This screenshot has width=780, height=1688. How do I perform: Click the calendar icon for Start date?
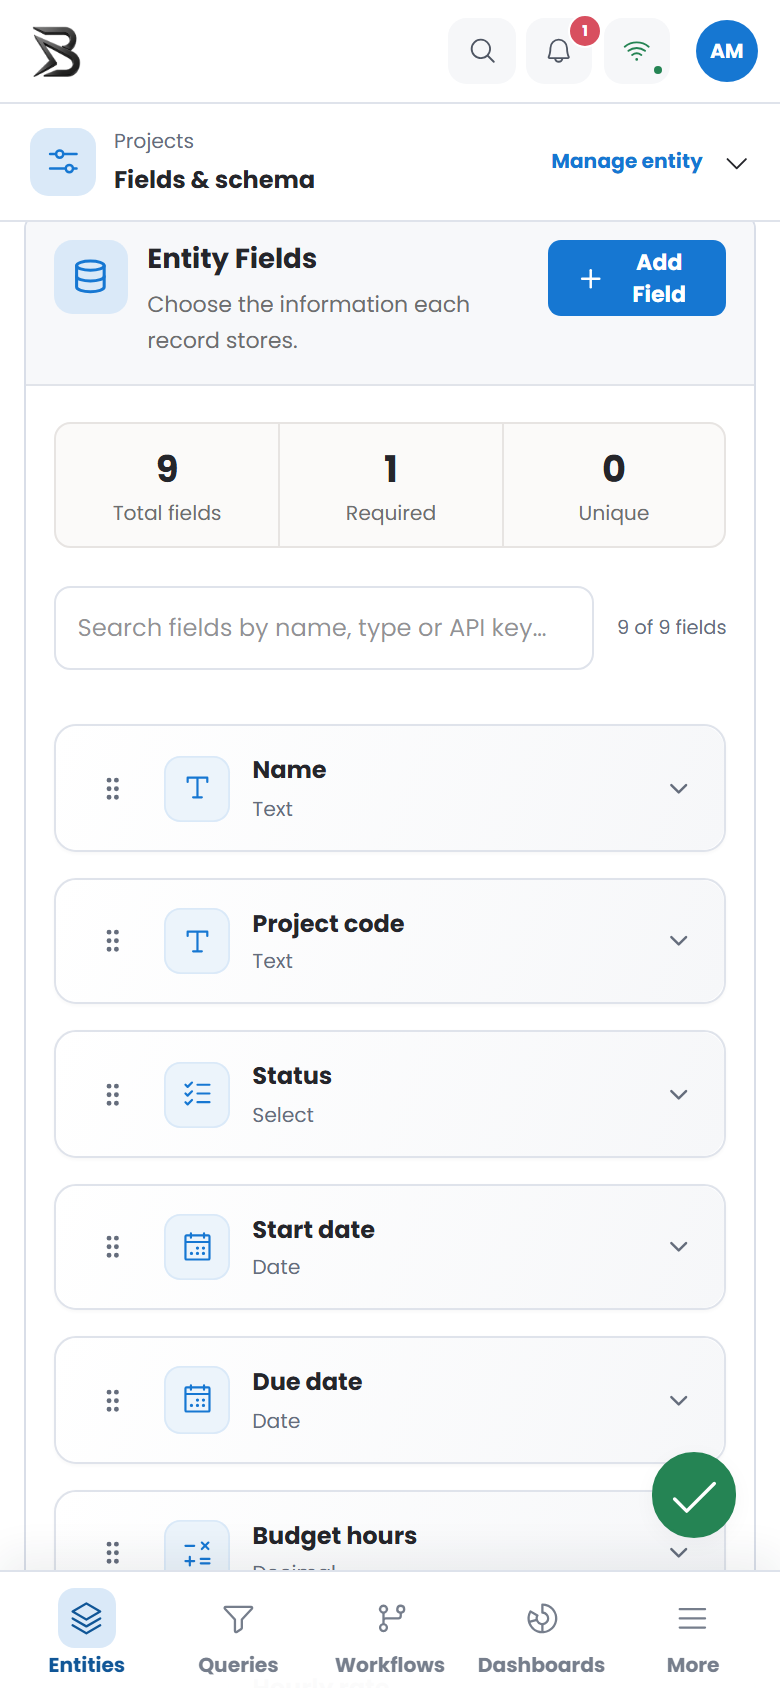(197, 1247)
